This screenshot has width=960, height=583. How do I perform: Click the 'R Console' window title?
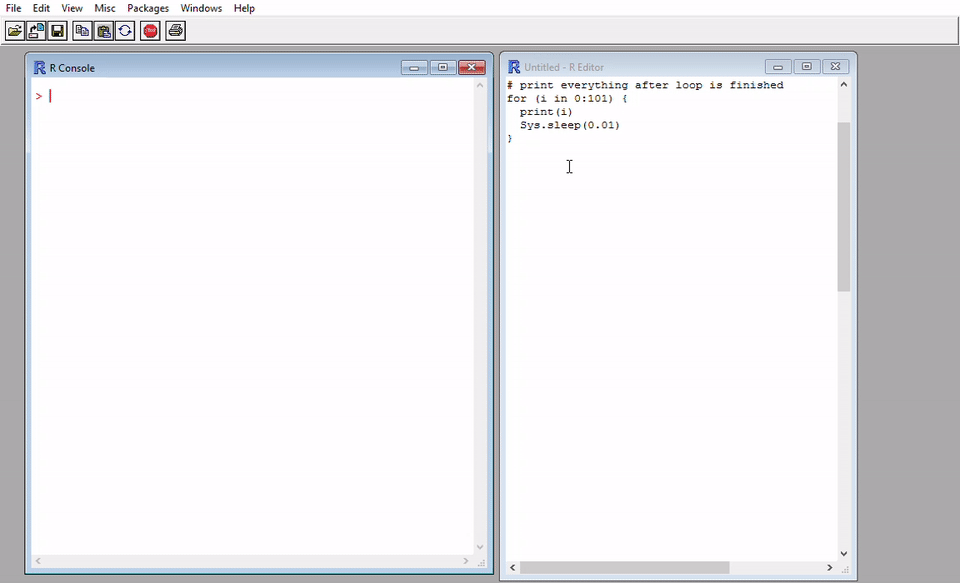tap(72, 68)
